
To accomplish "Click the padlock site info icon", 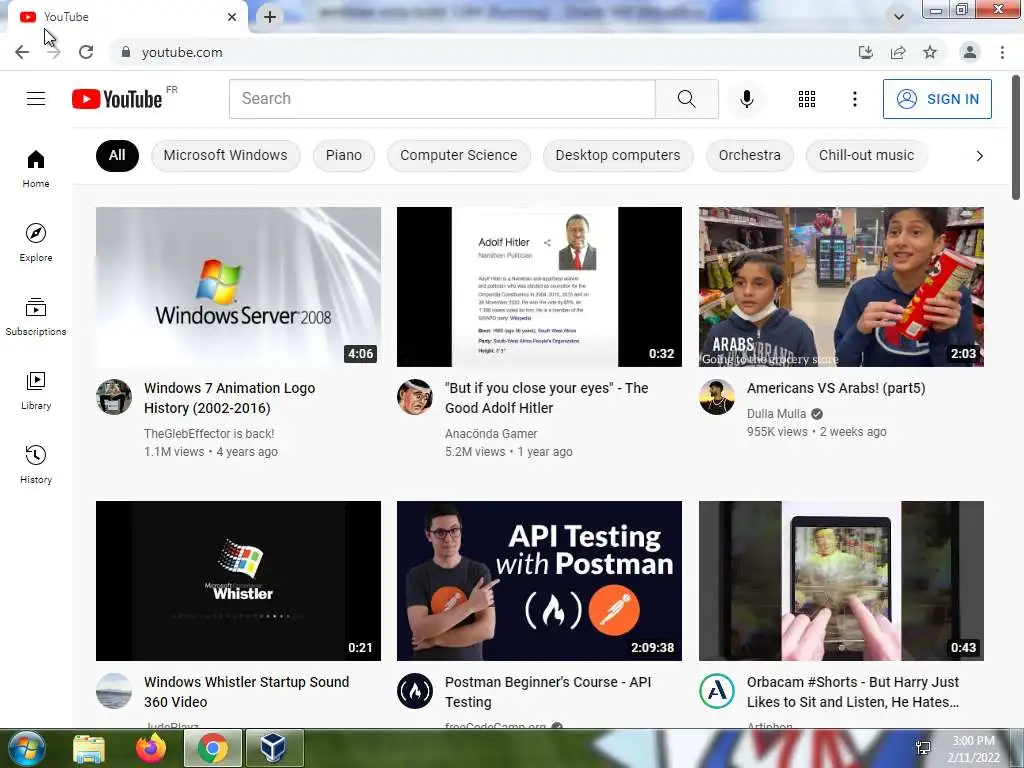I will coord(125,52).
